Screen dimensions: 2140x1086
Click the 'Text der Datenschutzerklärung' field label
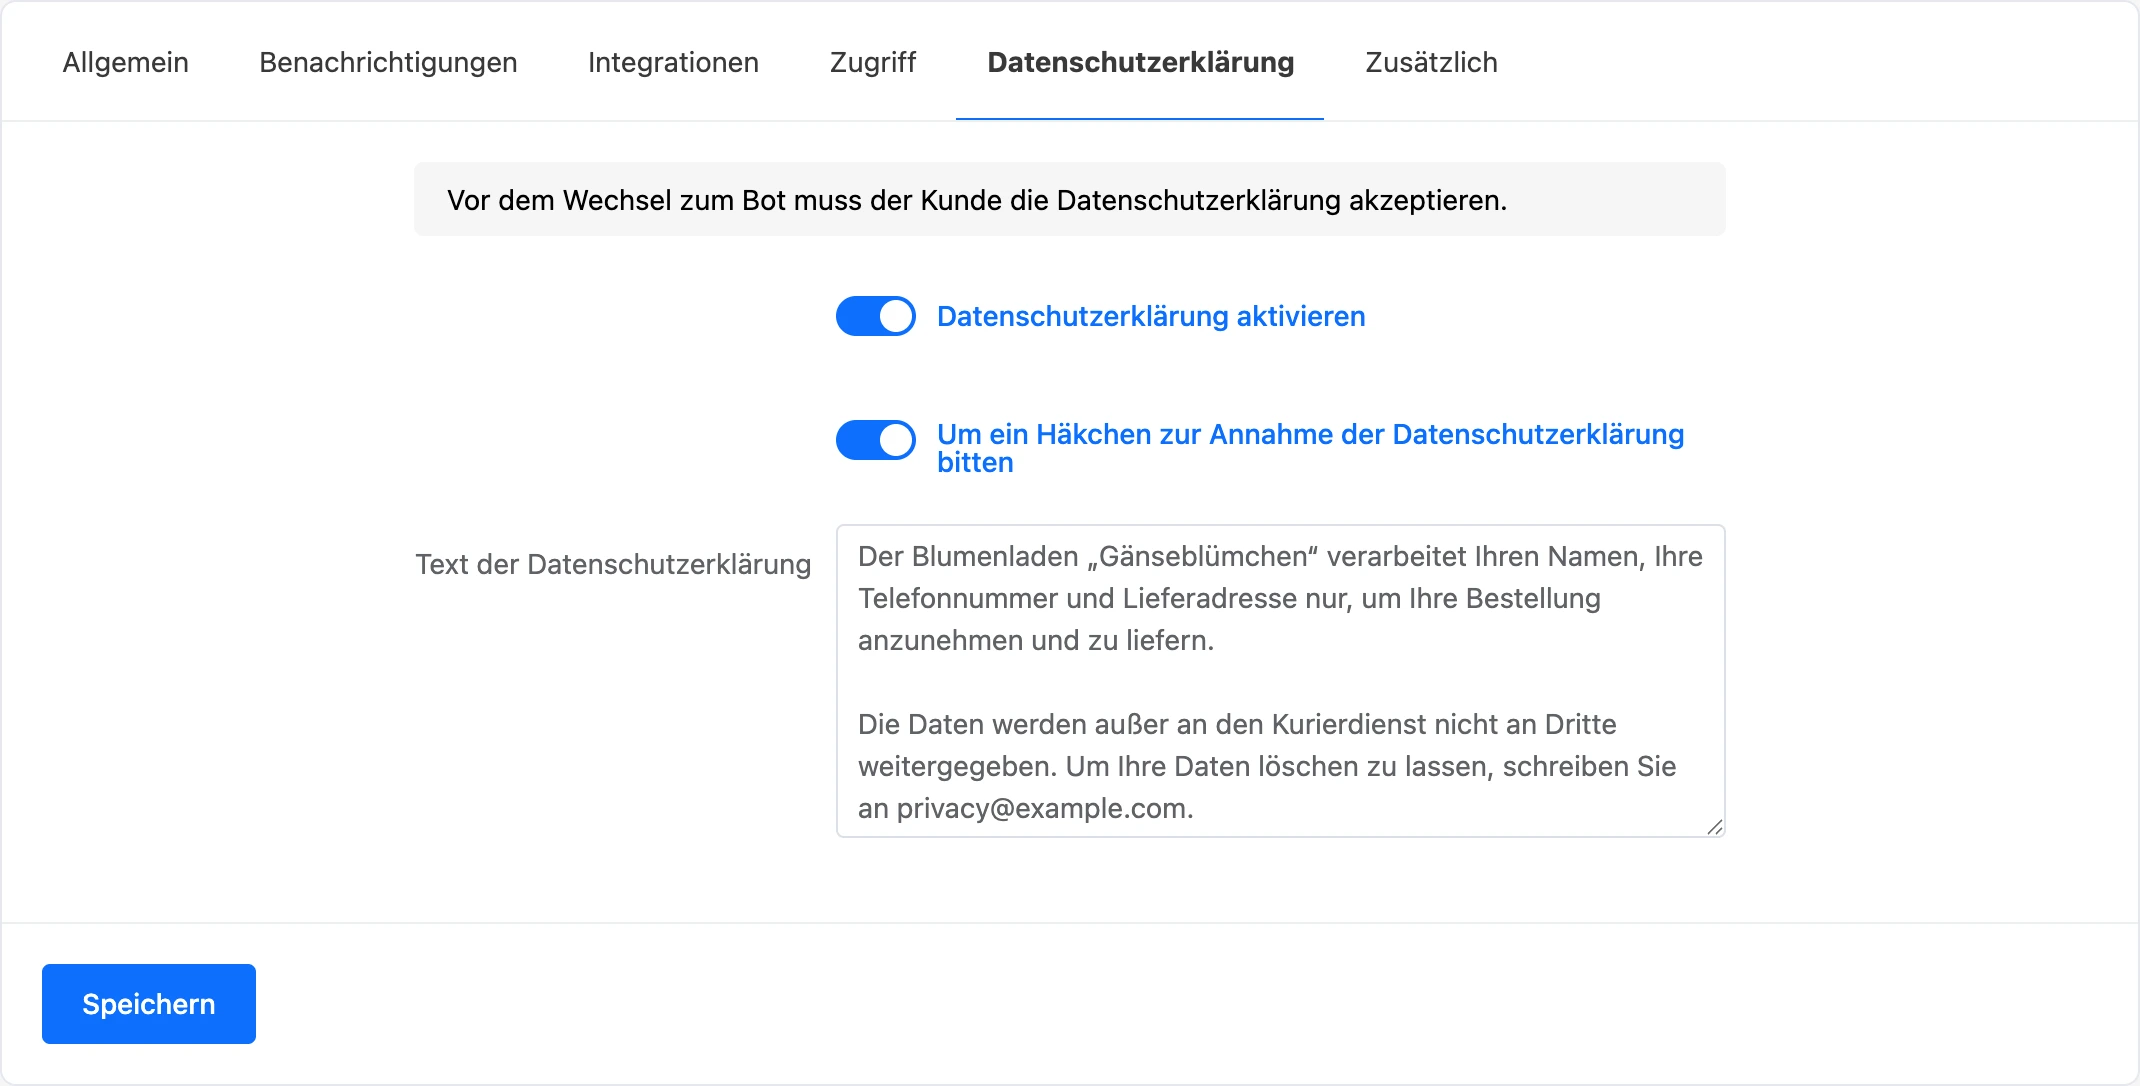point(613,564)
